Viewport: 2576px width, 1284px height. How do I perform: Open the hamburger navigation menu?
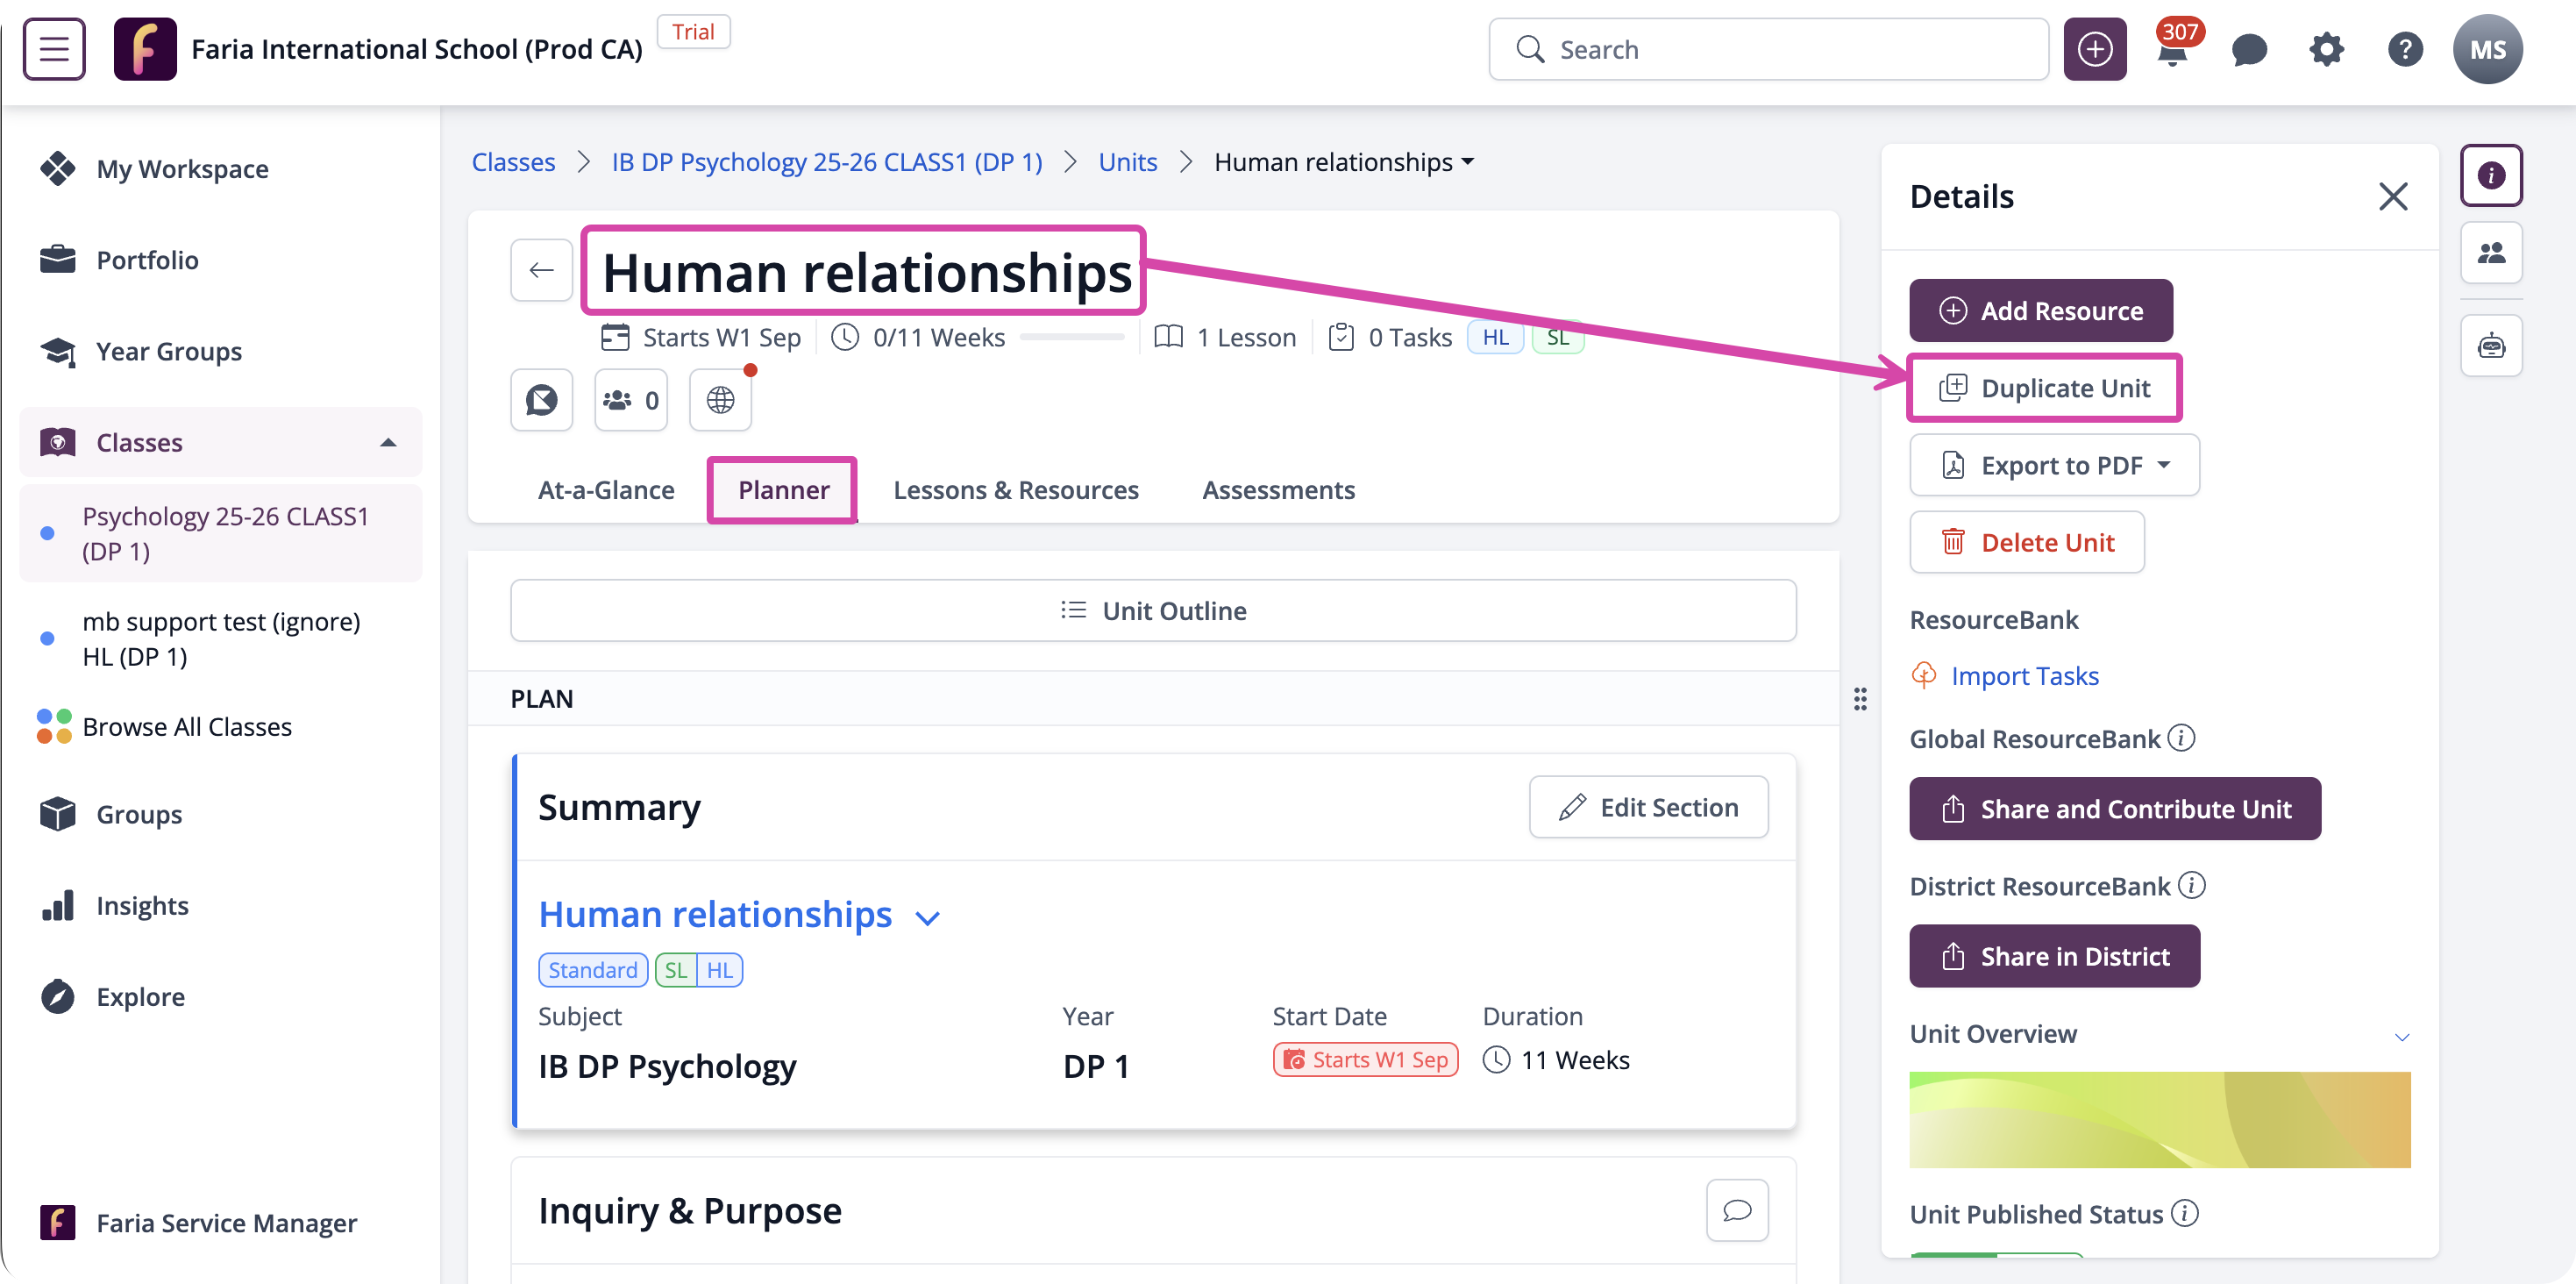[x=54, y=49]
